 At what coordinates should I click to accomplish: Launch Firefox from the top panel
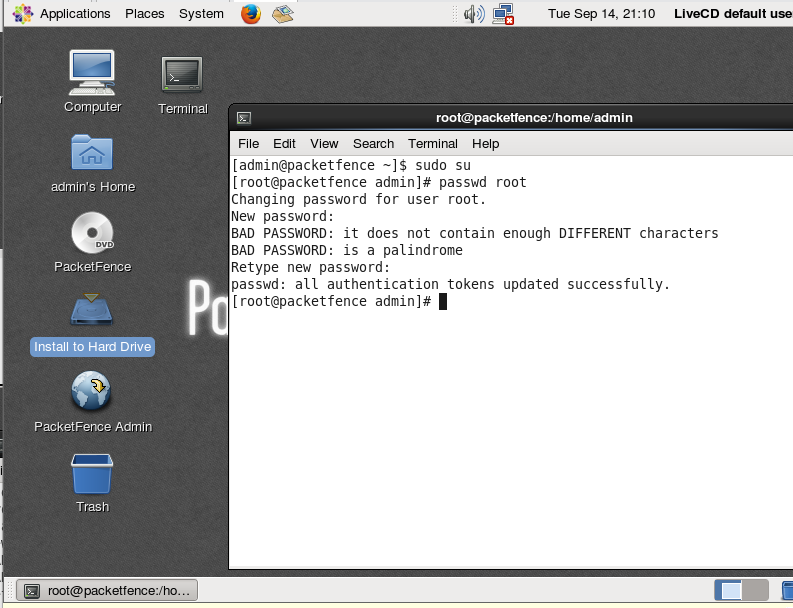click(x=251, y=14)
